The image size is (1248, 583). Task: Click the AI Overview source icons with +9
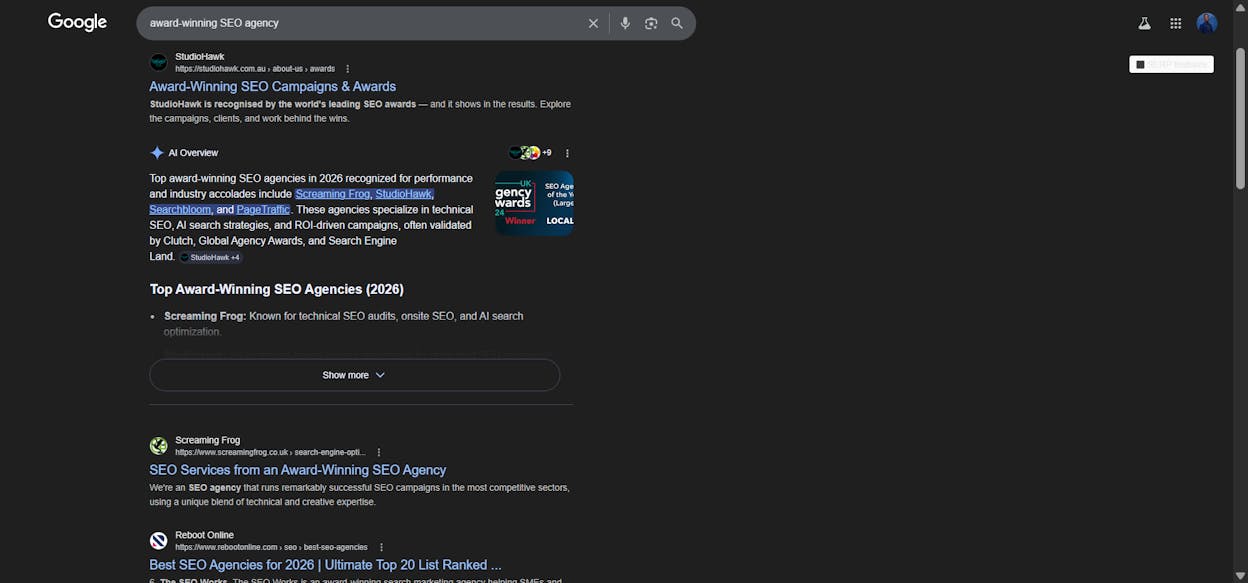pyautogui.click(x=530, y=153)
